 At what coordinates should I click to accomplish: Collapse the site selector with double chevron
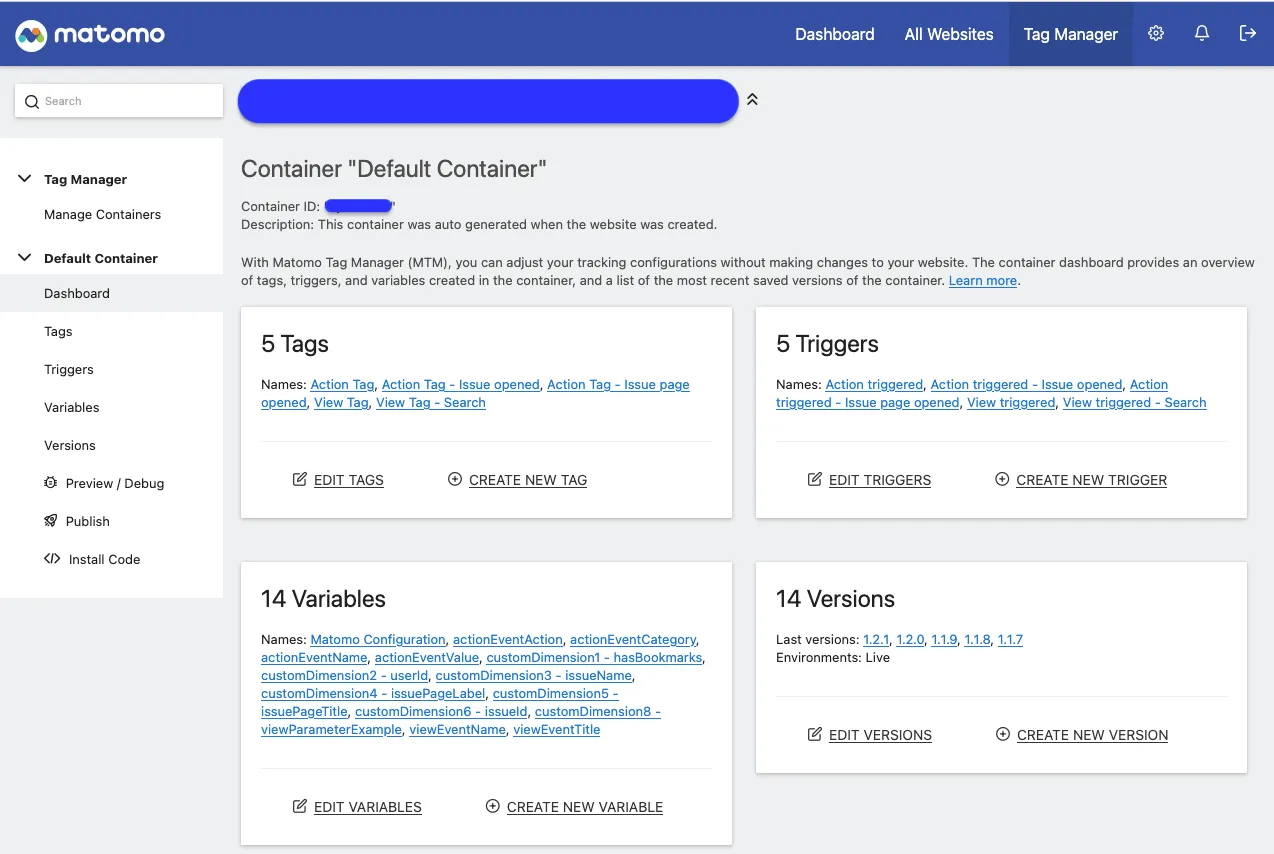pos(753,100)
